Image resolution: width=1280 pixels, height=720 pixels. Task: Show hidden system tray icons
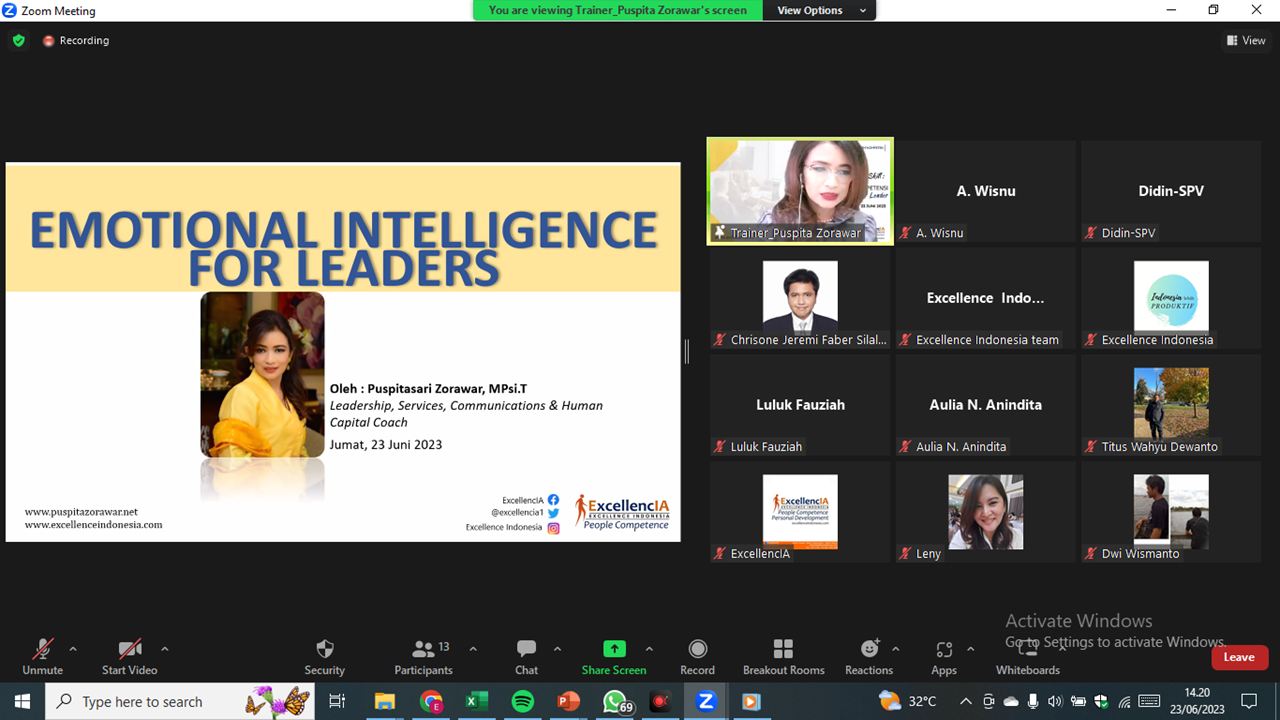coord(965,701)
